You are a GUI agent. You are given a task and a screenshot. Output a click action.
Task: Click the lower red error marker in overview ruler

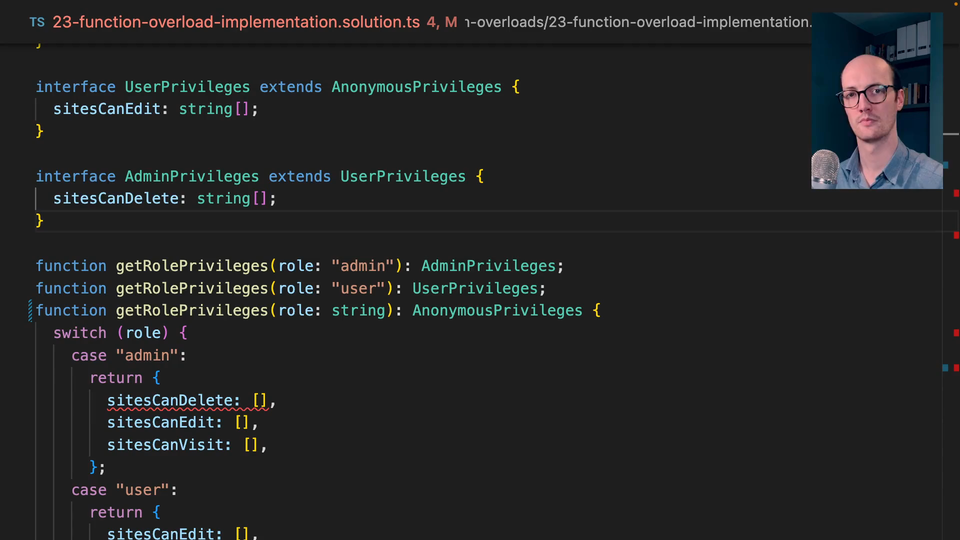click(x=955, y=367)
